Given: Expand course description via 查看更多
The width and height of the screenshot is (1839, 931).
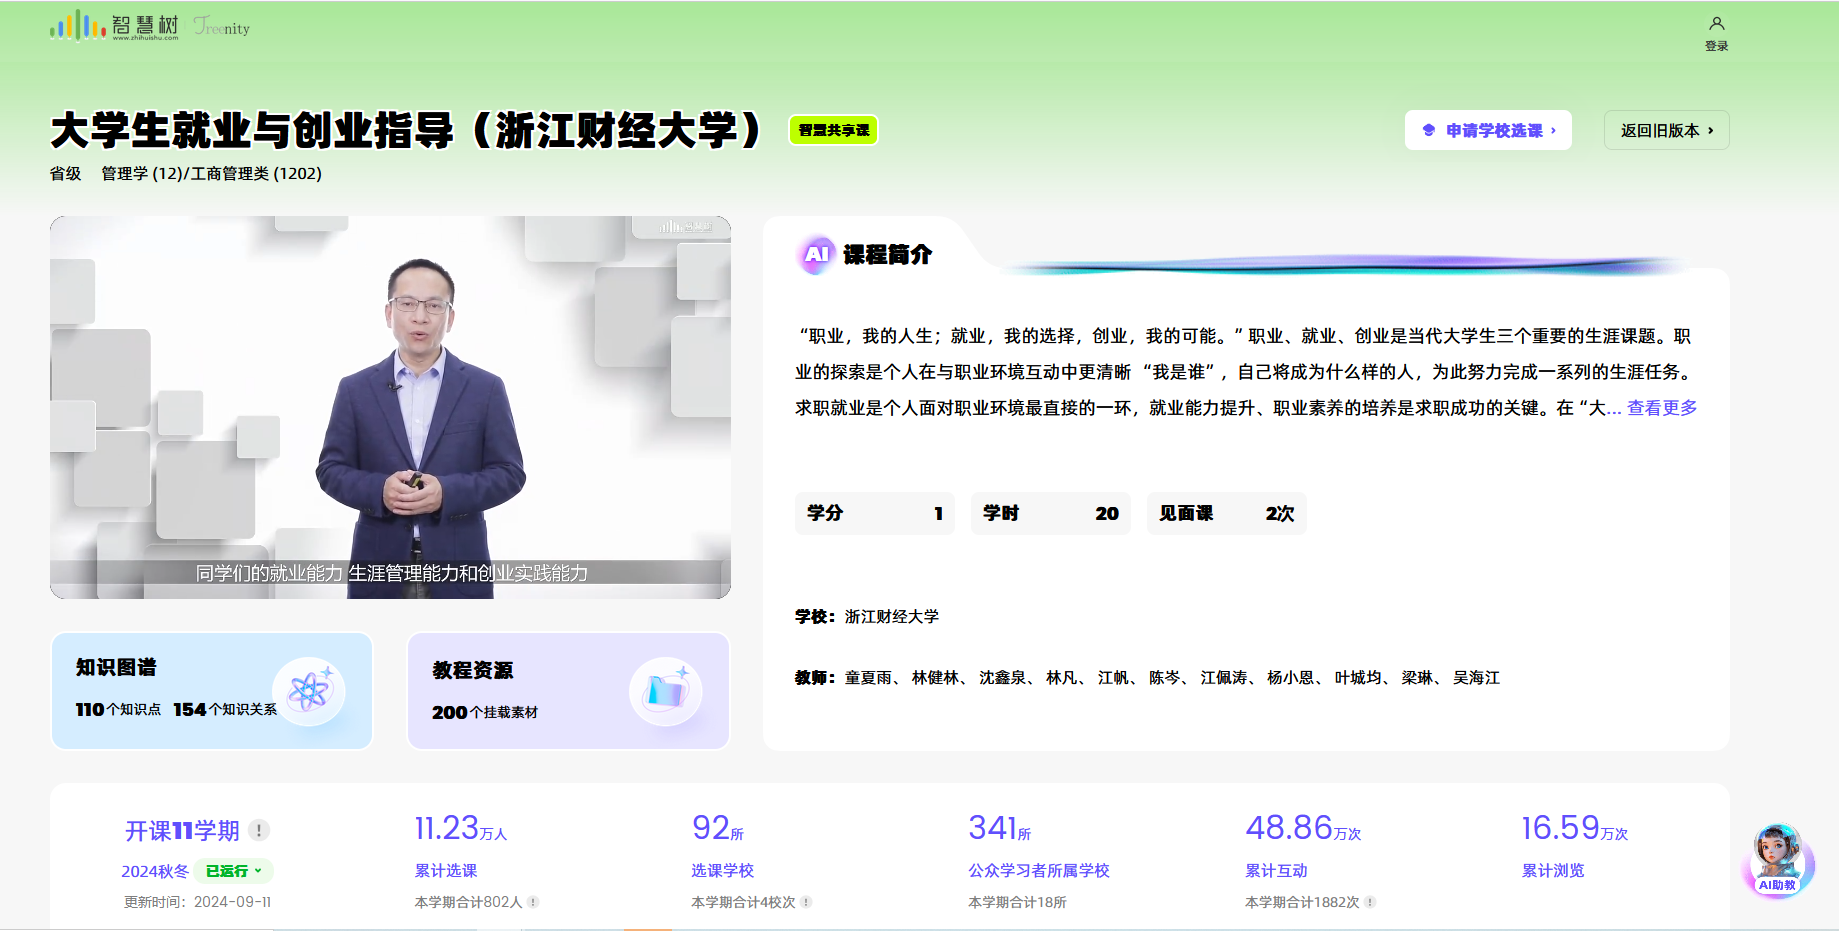Looking at the screenshot, I should 1661,408.
